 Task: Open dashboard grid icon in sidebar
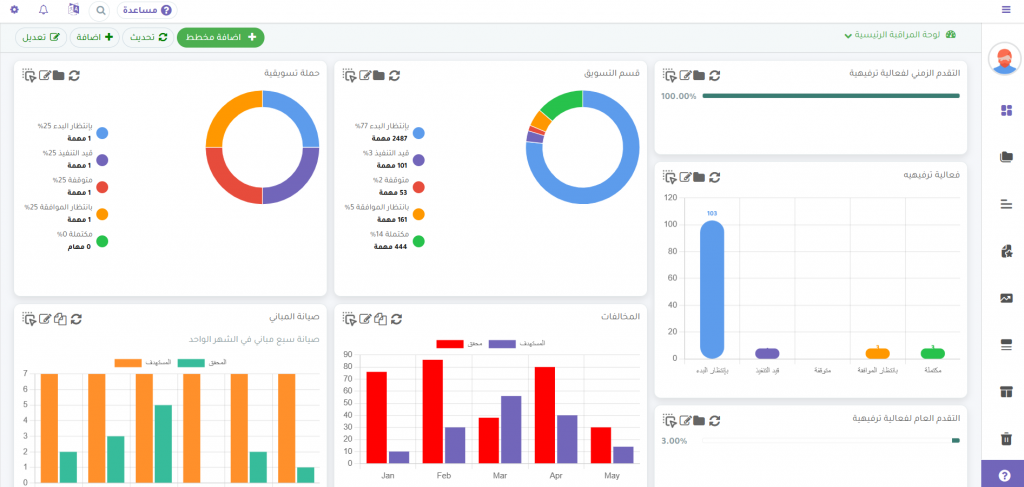[1006, 110]
